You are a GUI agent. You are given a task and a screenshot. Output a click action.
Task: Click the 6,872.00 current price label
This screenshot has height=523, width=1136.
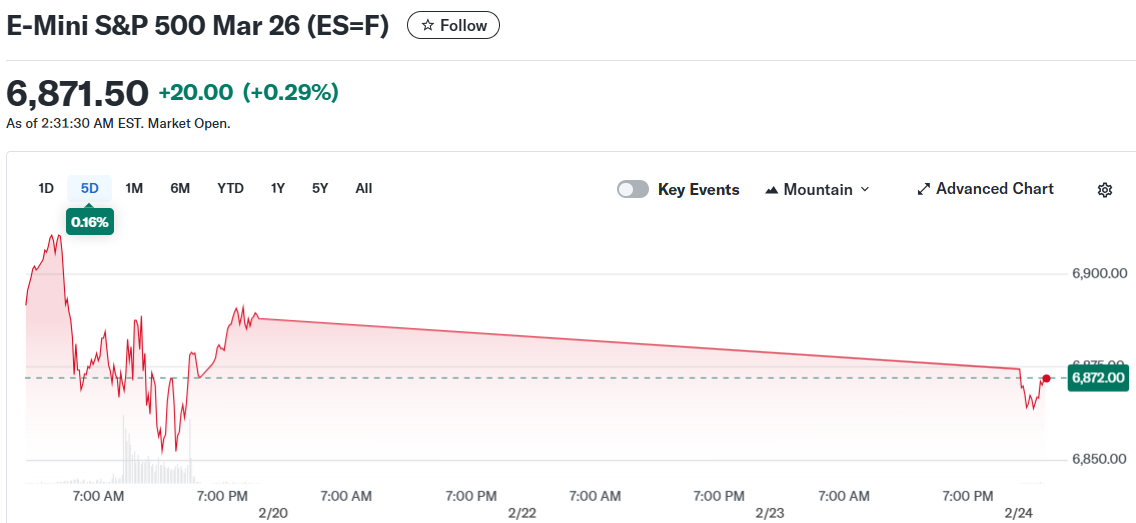(1098, 378)
